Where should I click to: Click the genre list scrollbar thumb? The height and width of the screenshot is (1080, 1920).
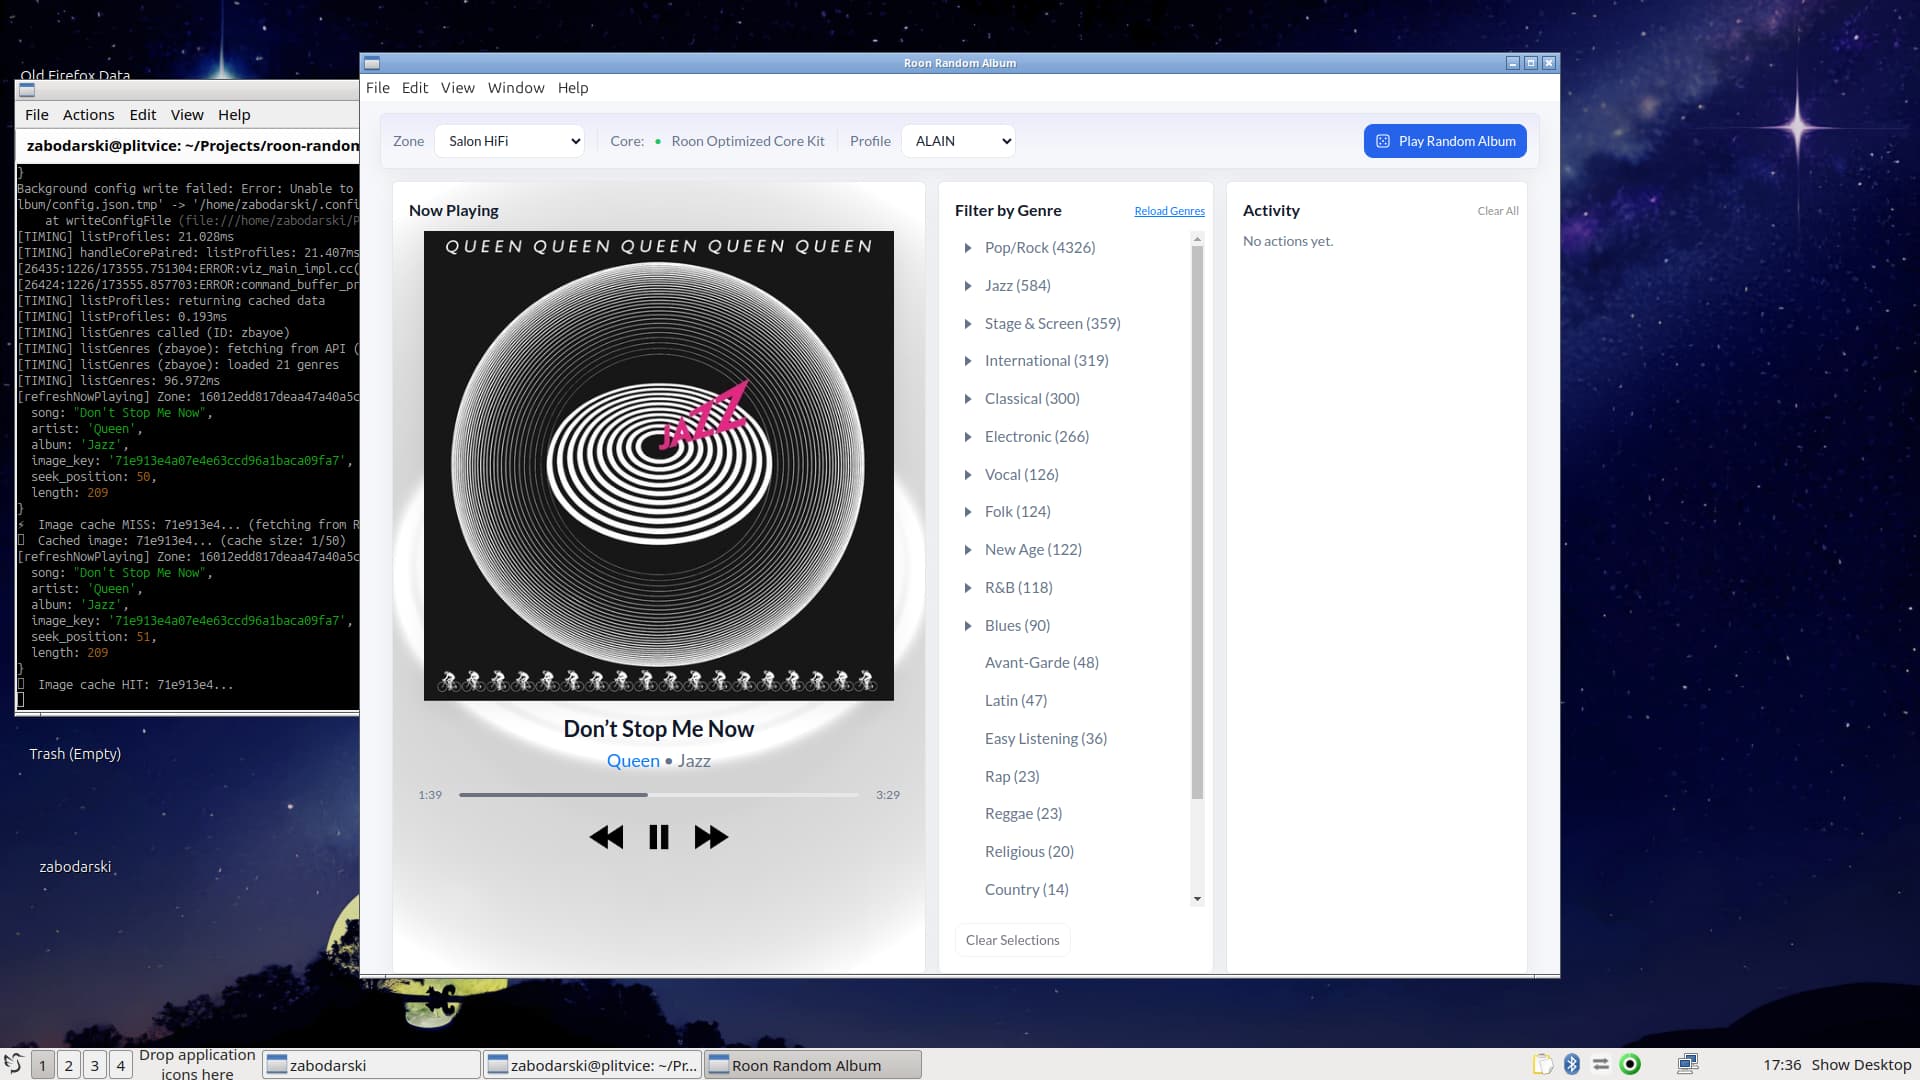pos(1197,520)
